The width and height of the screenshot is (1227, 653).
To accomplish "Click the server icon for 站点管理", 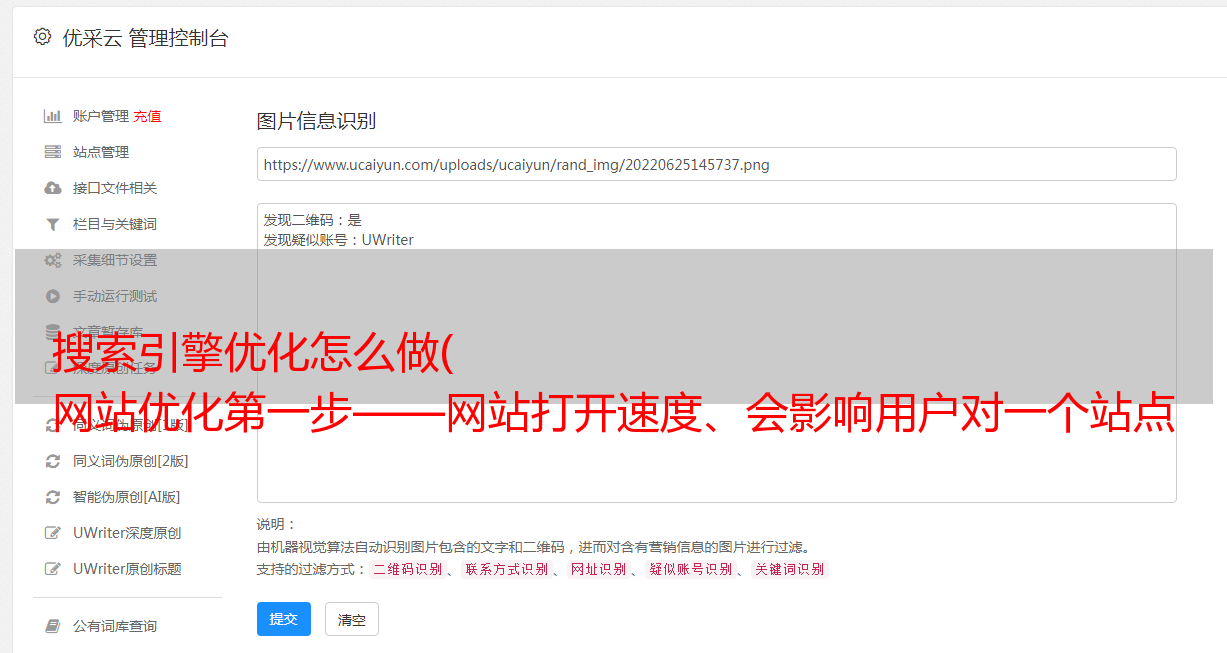I will (53, 152).
